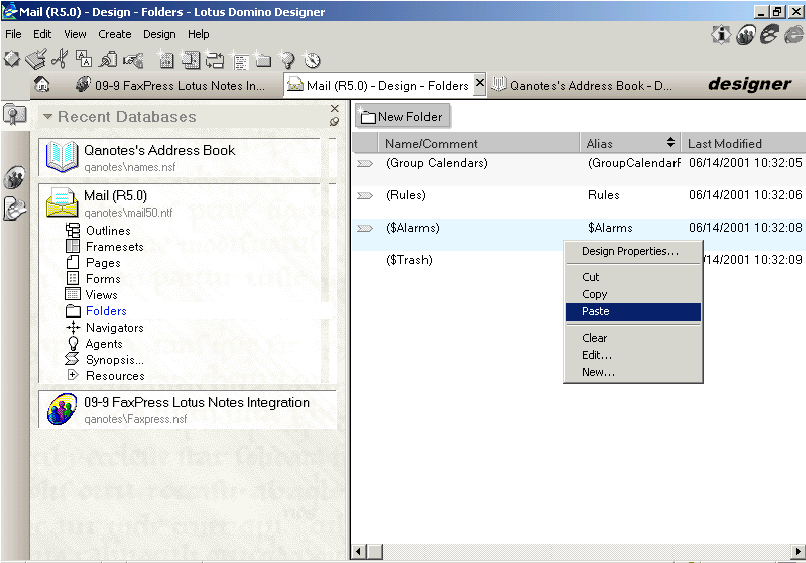806x563 pixels.
Task: Click the New Folder button
Action: click(401, 117)
